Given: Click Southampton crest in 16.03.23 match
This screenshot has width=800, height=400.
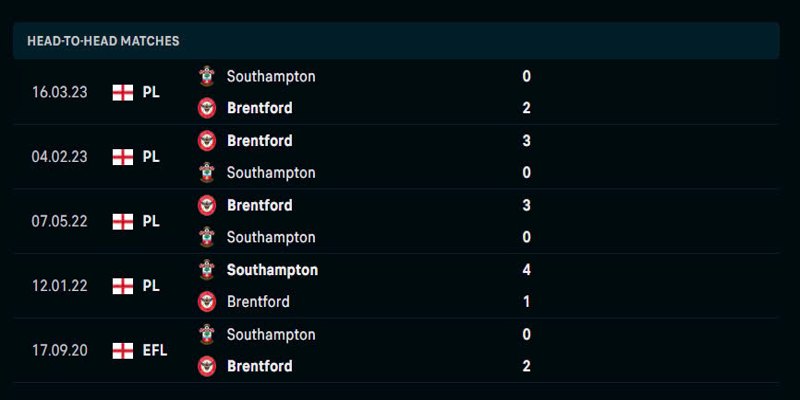Looking at the screenshot, I should click(x=207, y=76).
